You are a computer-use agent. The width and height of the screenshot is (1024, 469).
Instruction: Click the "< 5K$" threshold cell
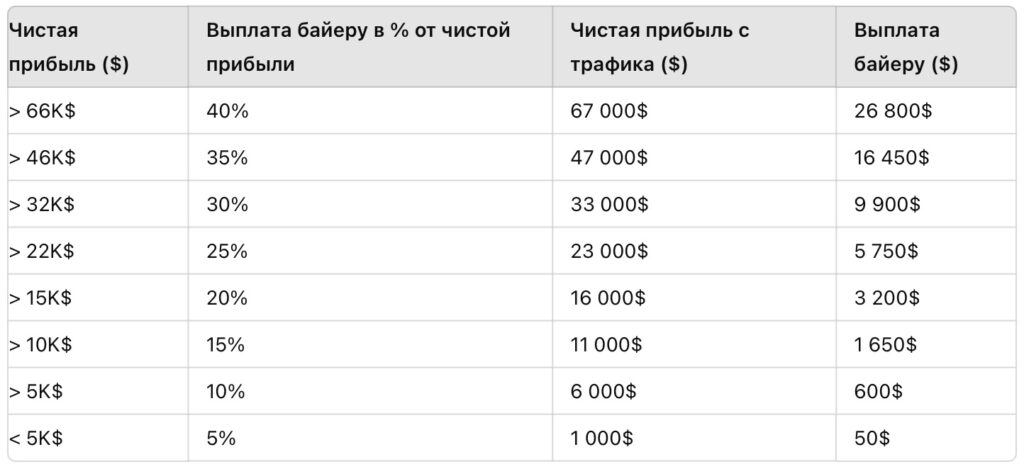pyautogui.click(x=98, y=438)
